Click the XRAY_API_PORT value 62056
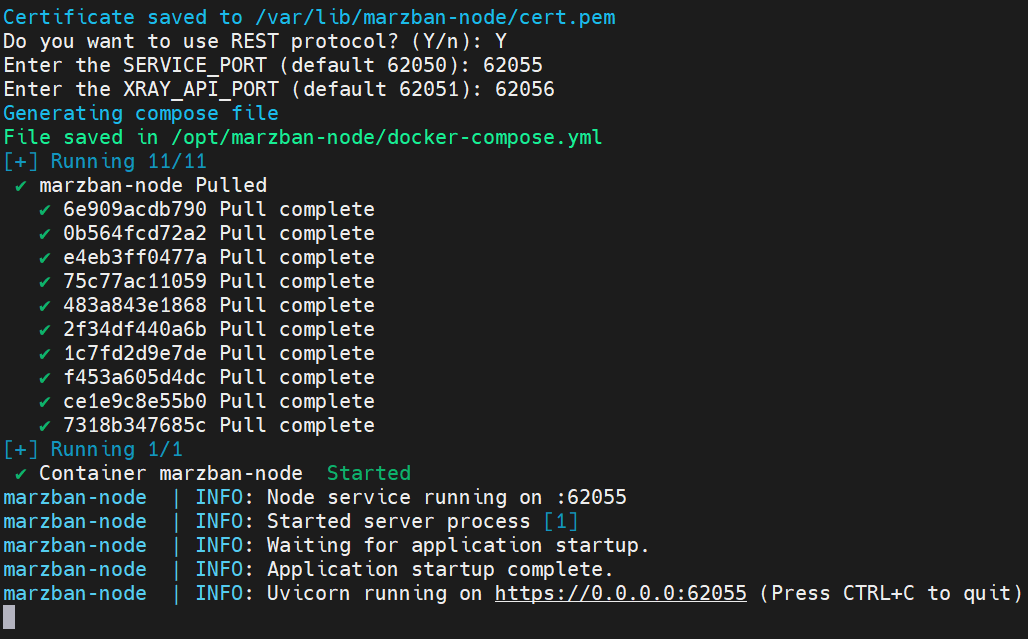1028x639 pixels. click(x=524, y=89)
